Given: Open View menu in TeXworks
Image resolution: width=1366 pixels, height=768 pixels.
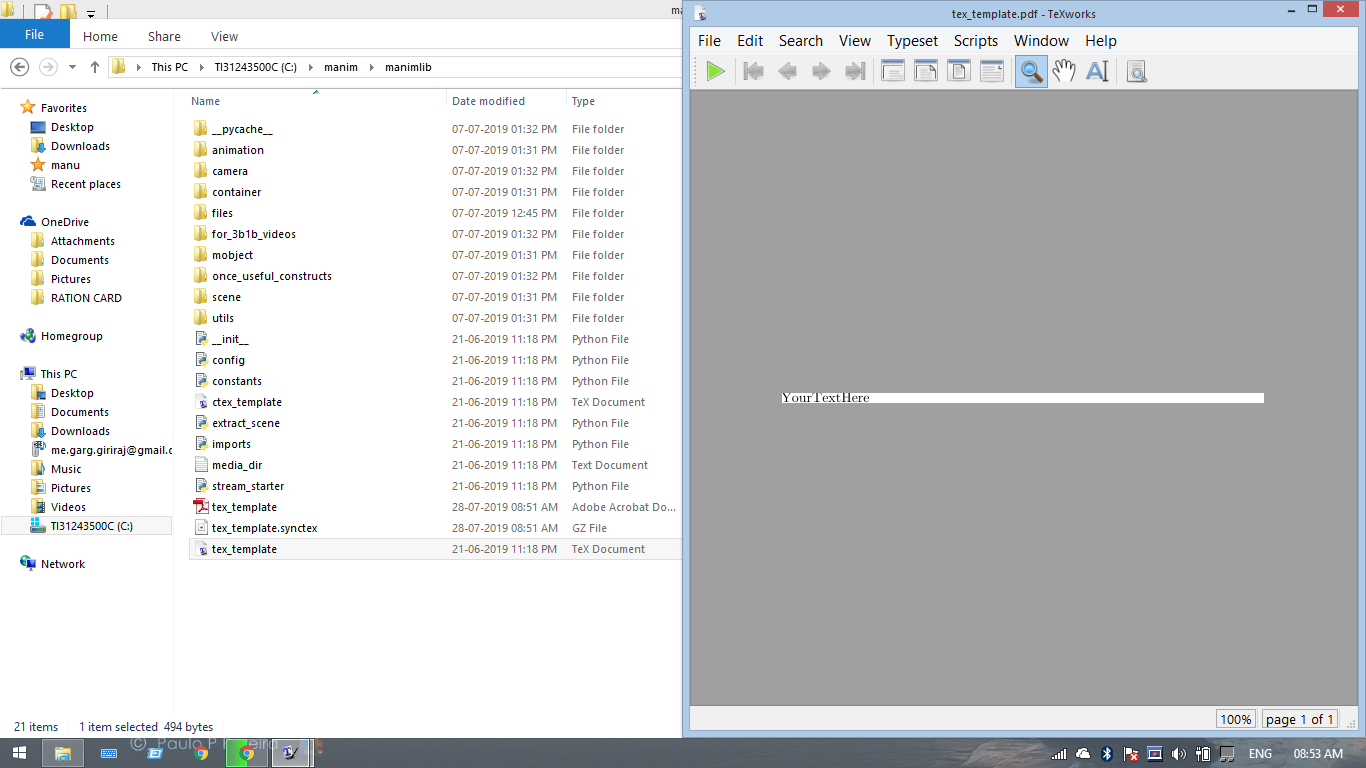Looking at the screenshot, I should (x=855, y=41).
